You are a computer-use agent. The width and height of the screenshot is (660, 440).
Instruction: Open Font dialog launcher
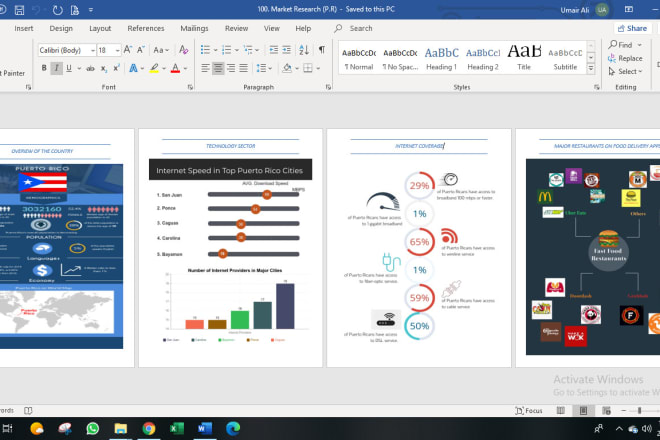click(x=190, y=87)
